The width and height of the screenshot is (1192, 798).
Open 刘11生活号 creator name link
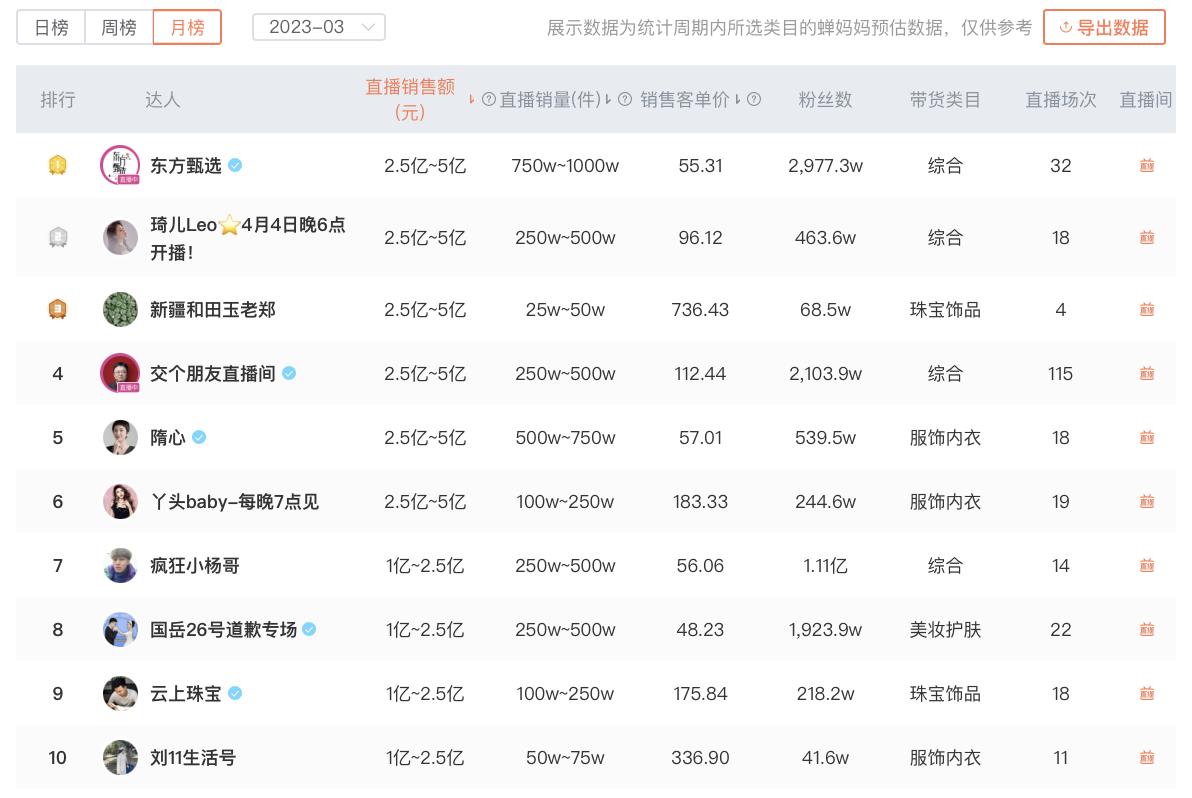tap(193, 758)
